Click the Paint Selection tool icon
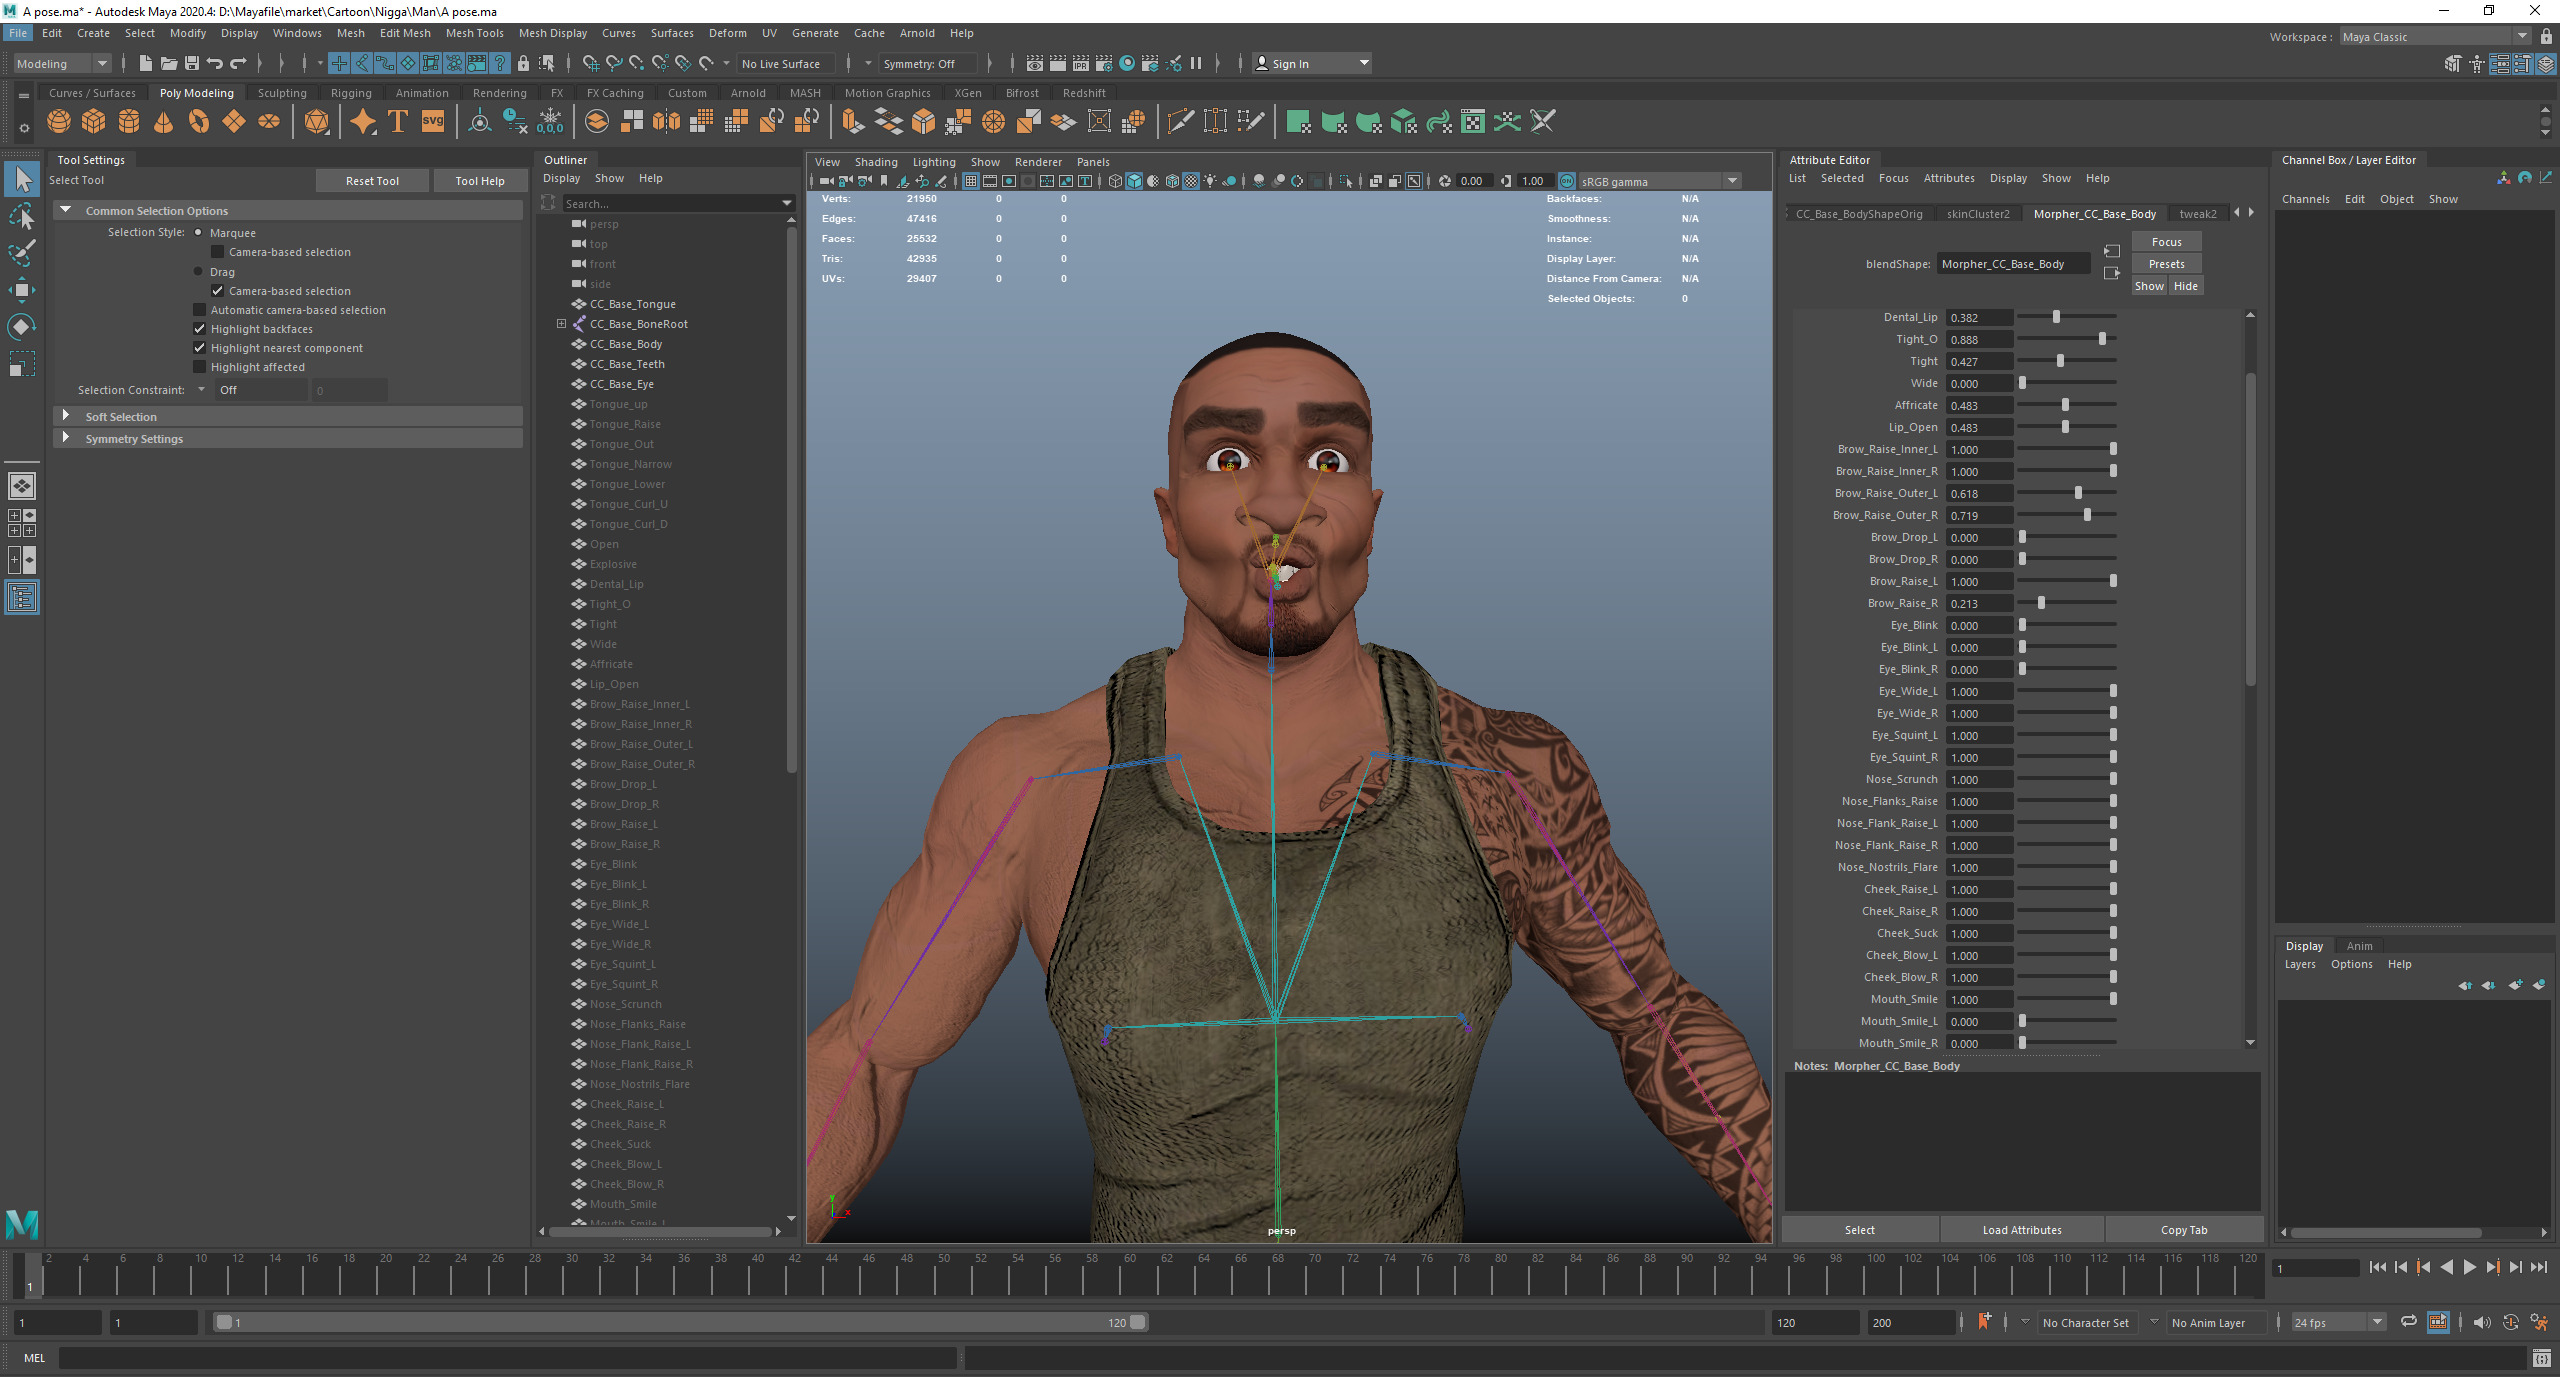The height and width of the screenshot is (1377, 2560). click(x=22, y=253)
